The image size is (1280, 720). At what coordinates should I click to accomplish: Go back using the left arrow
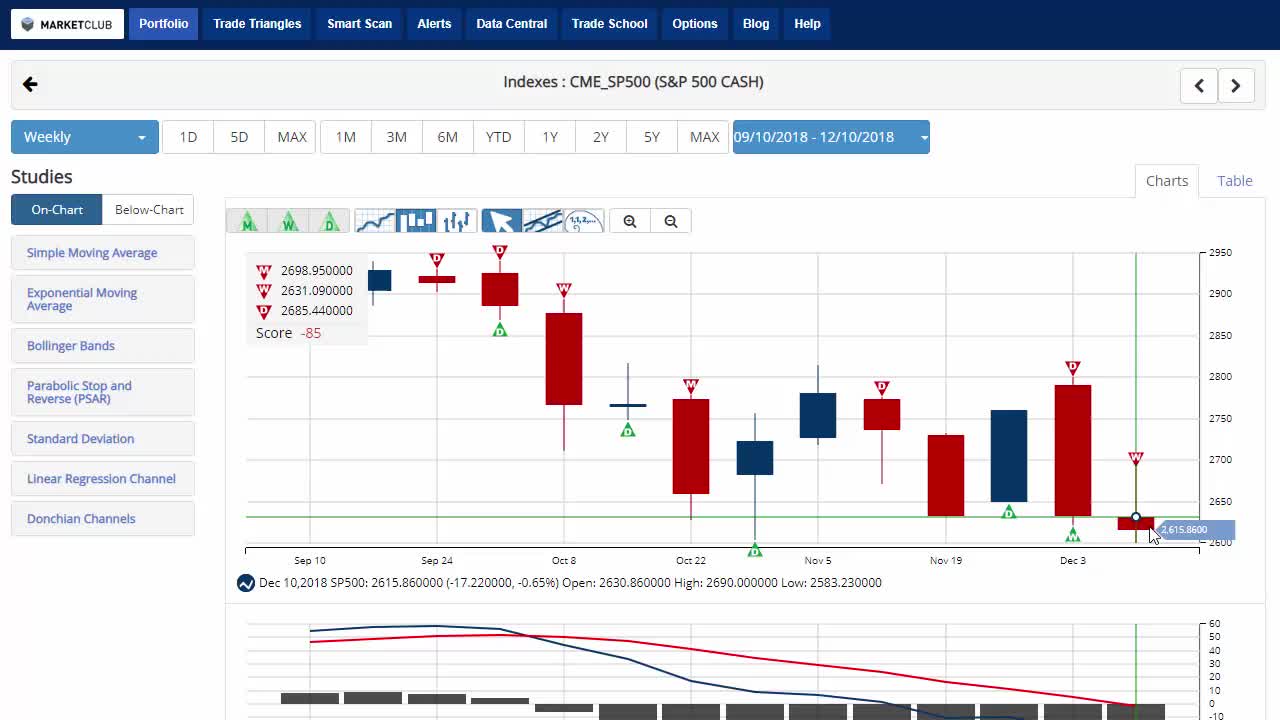(30, 85)
